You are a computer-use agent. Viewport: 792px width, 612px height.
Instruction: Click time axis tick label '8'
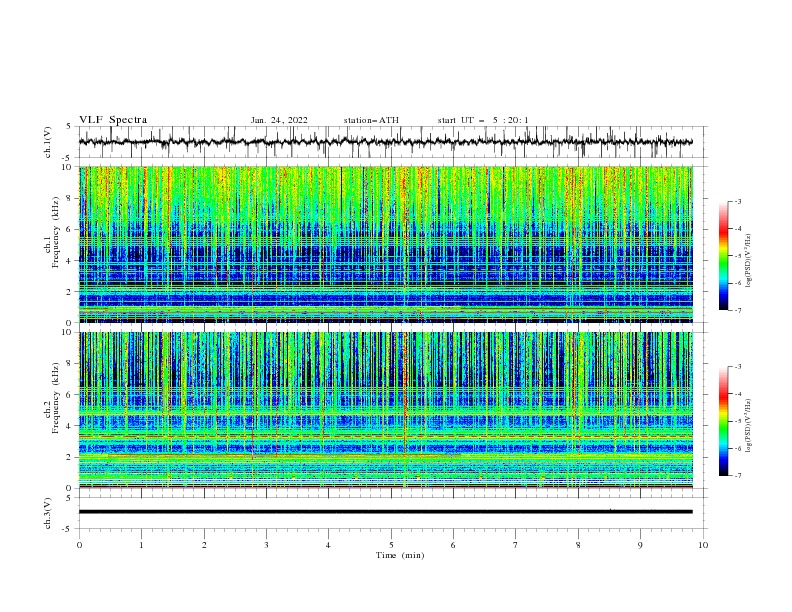pos(578,545)
